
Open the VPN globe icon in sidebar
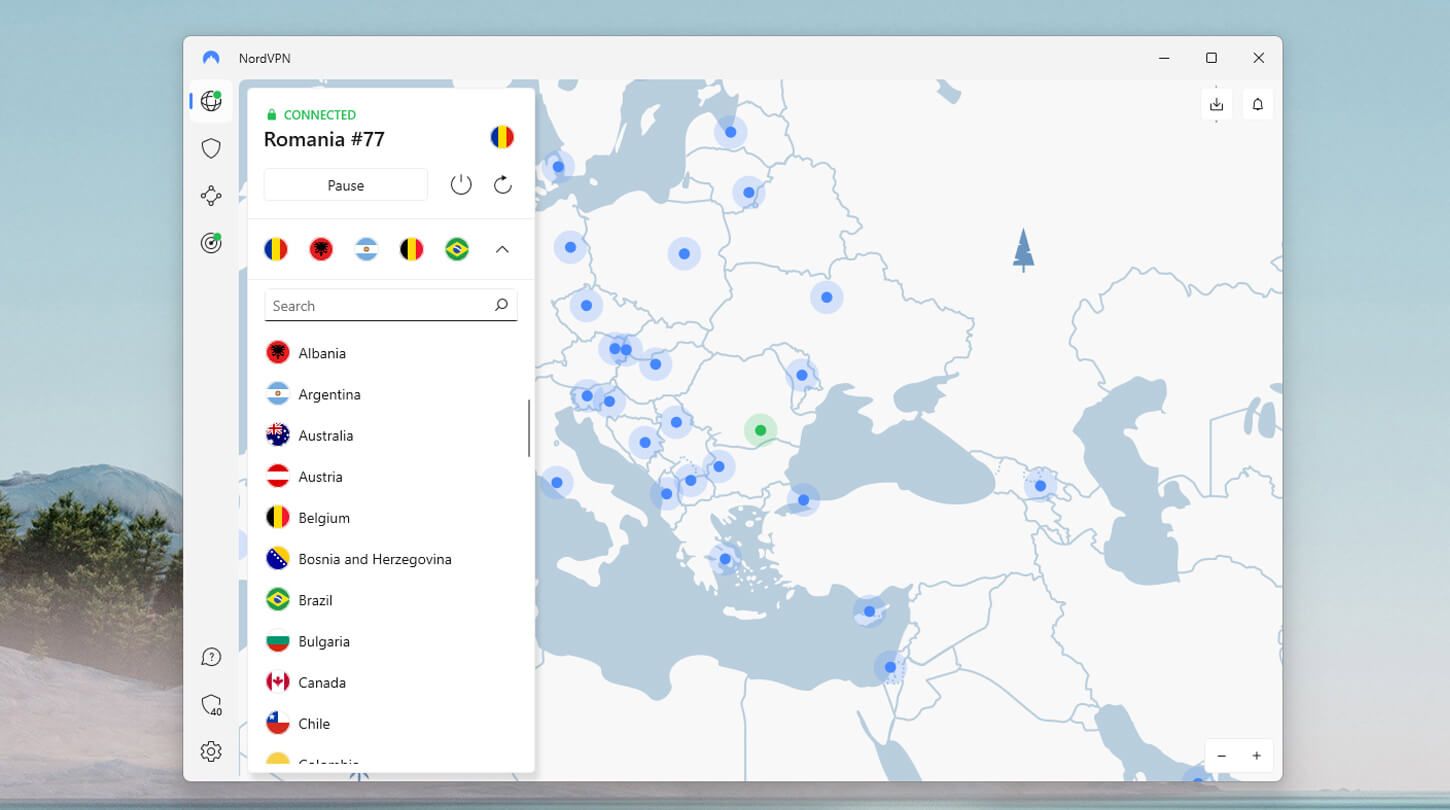click(x=211, y=101)
